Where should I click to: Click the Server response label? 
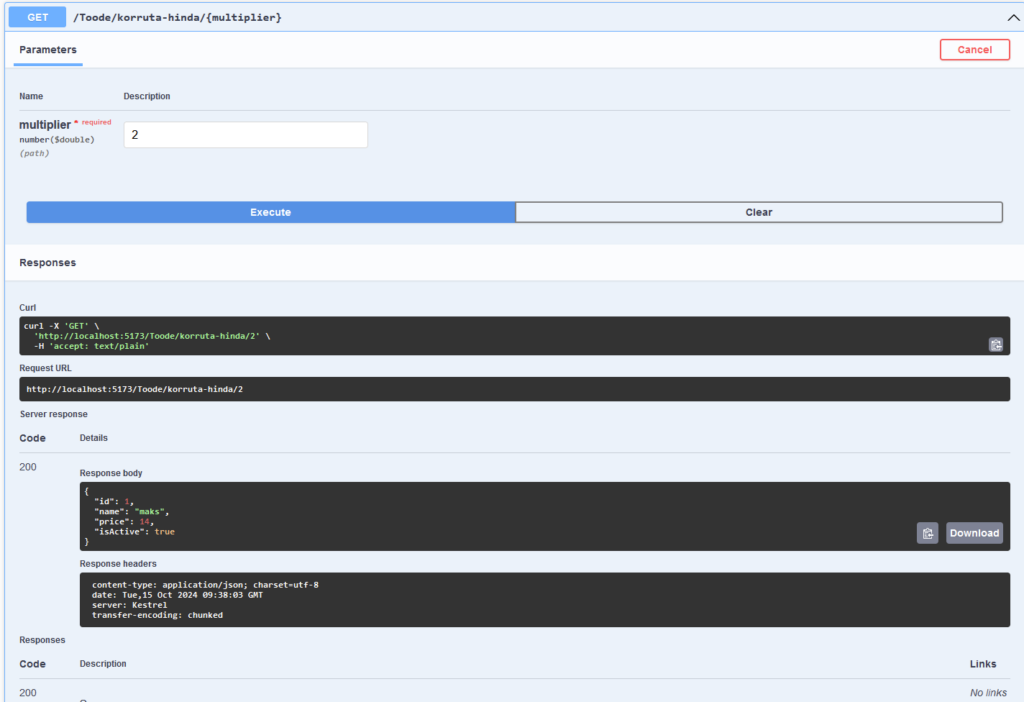click(x=54, y=414)
